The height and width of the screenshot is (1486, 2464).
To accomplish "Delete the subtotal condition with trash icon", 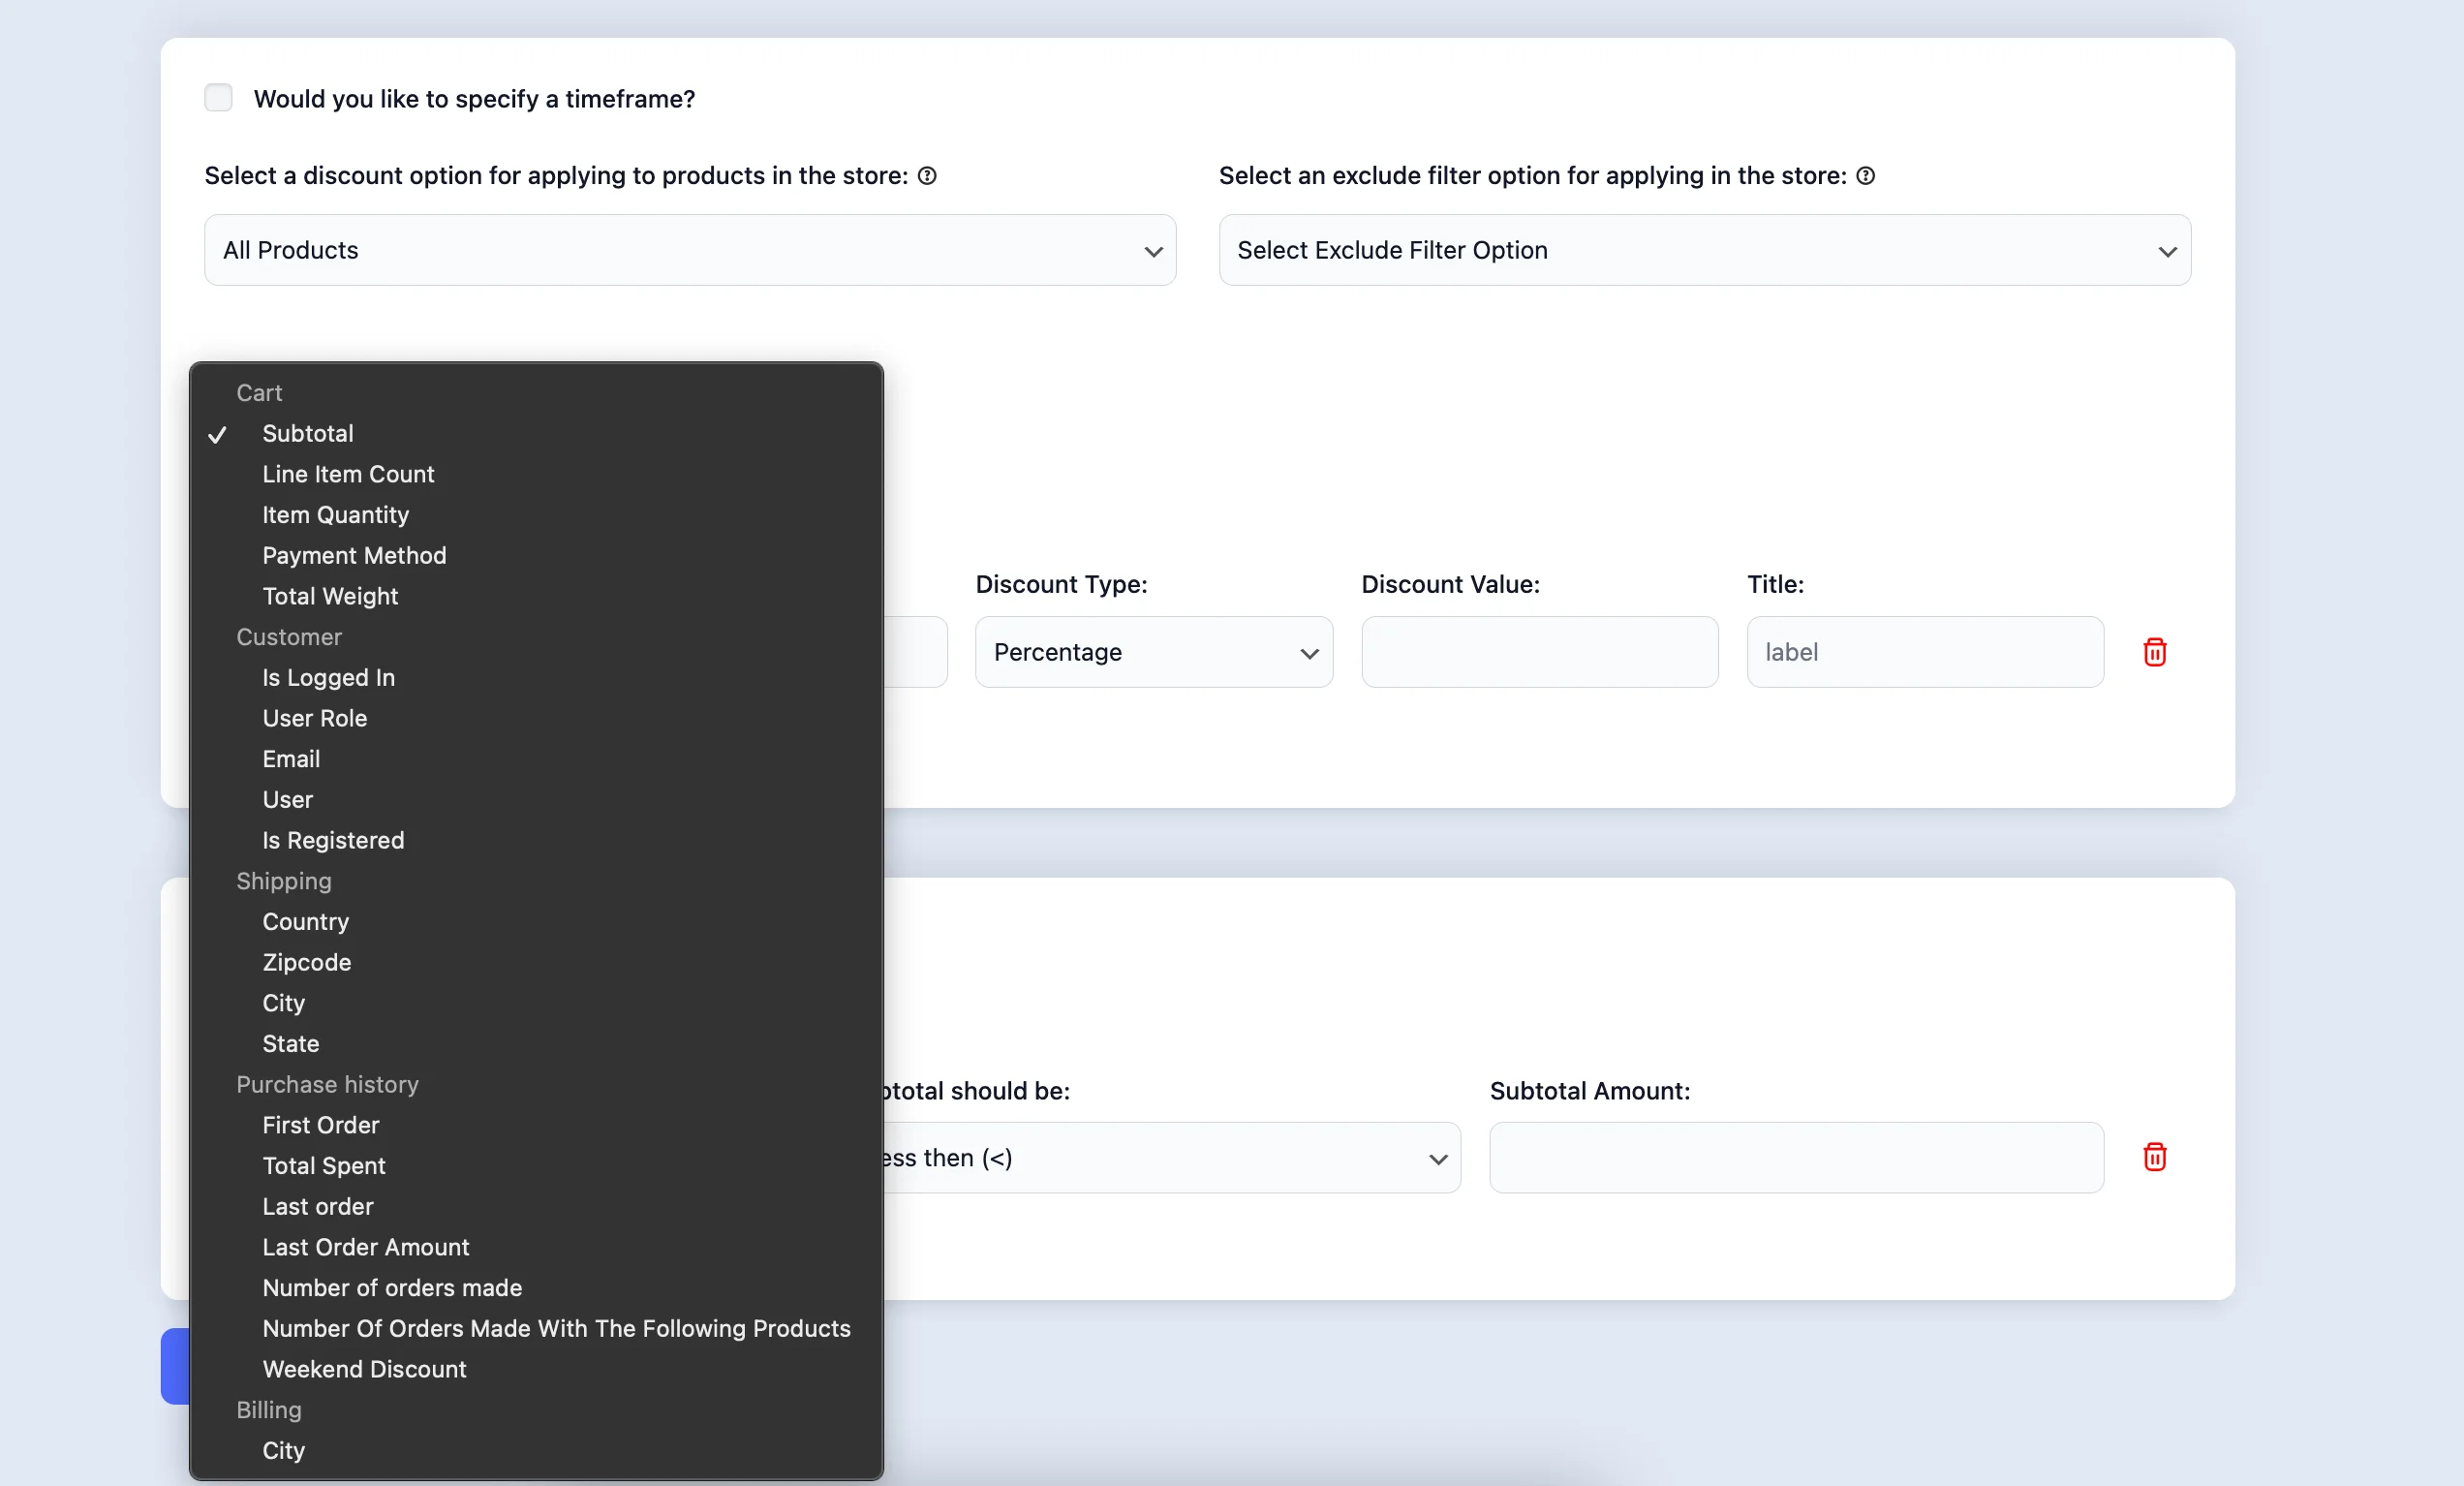I will 2154,1157.
